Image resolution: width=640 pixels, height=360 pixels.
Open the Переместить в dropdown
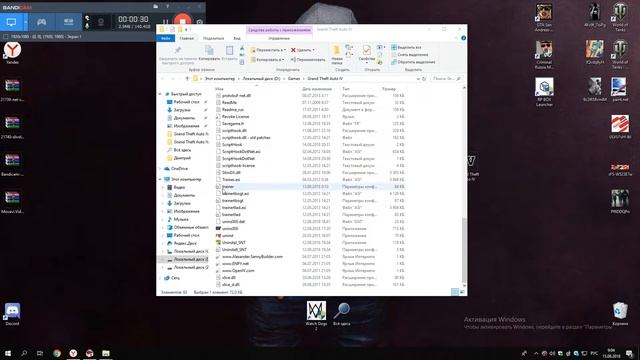click(x=268, y=50)
